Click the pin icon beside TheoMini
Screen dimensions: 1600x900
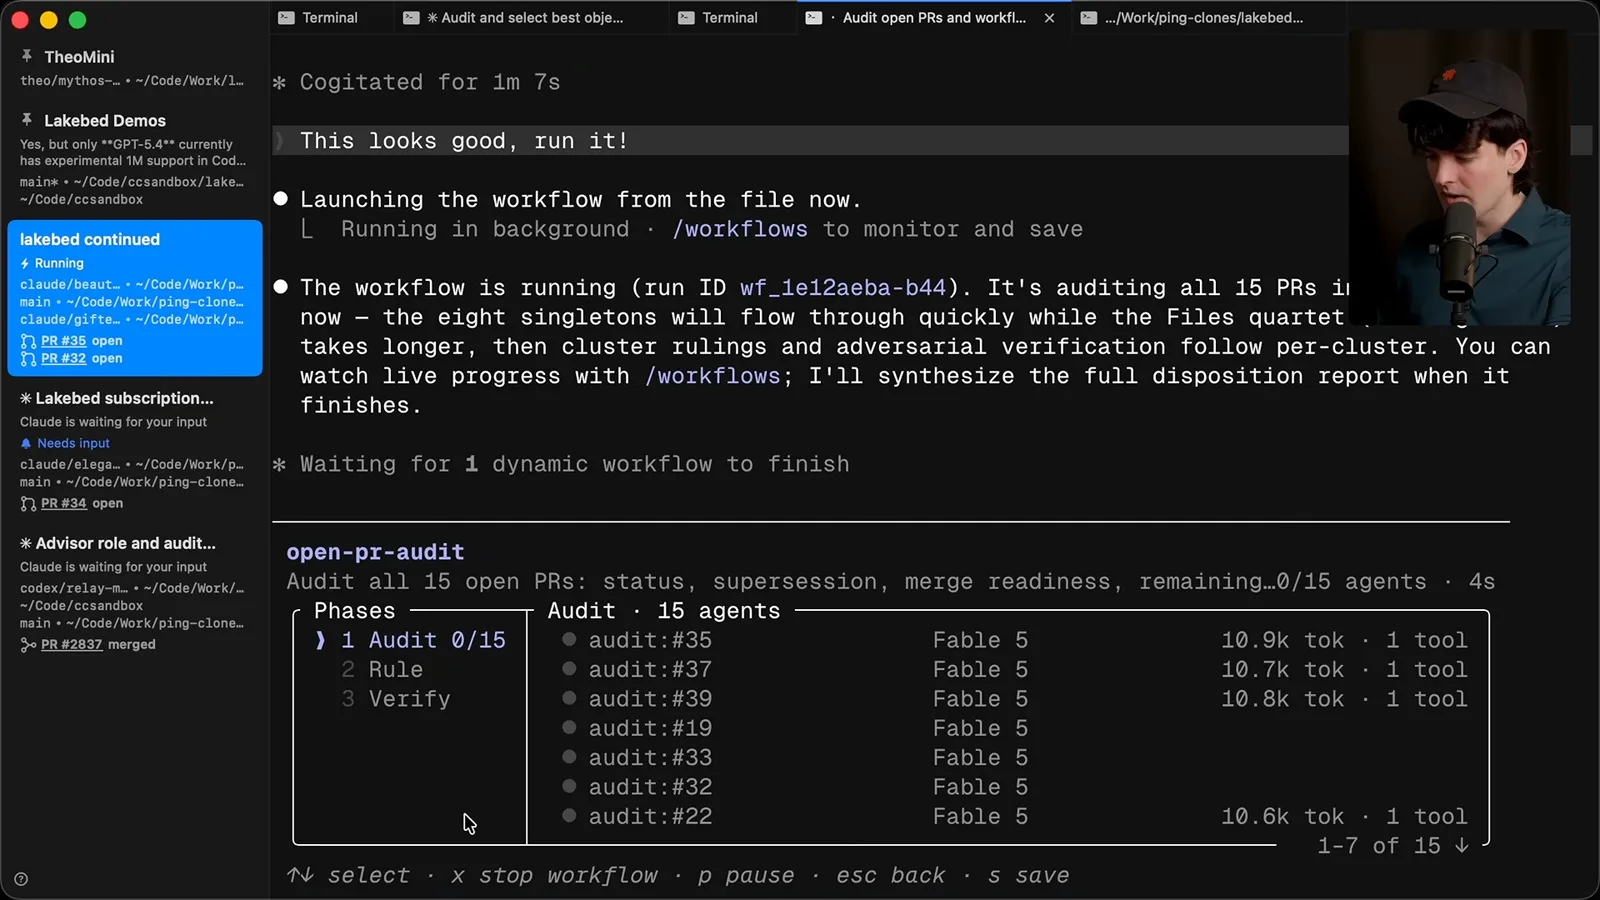click(27, 56)
